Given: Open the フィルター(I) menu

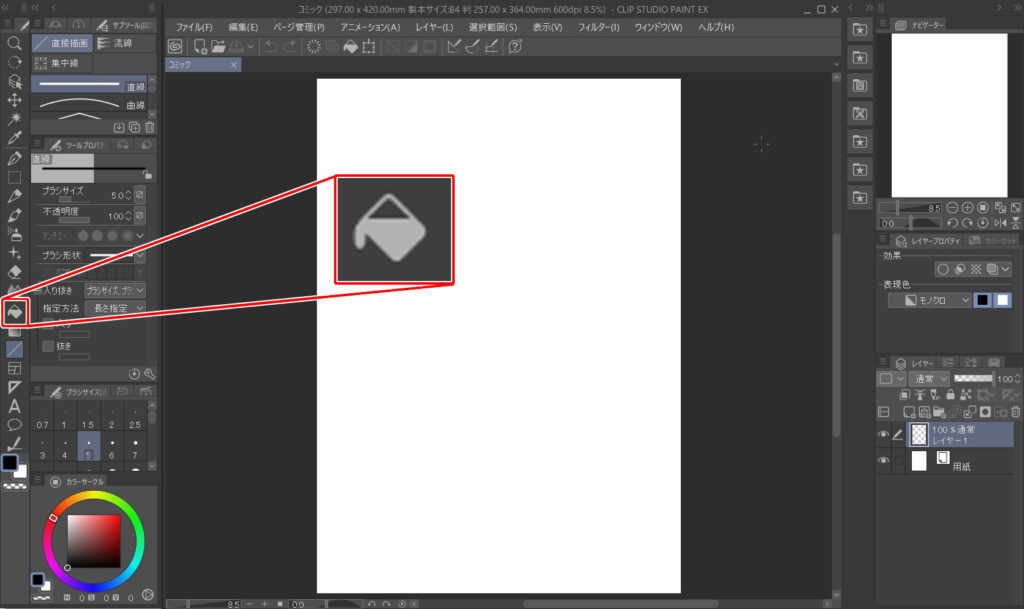Looking at the screenshot, I should (x=599, y=27).
